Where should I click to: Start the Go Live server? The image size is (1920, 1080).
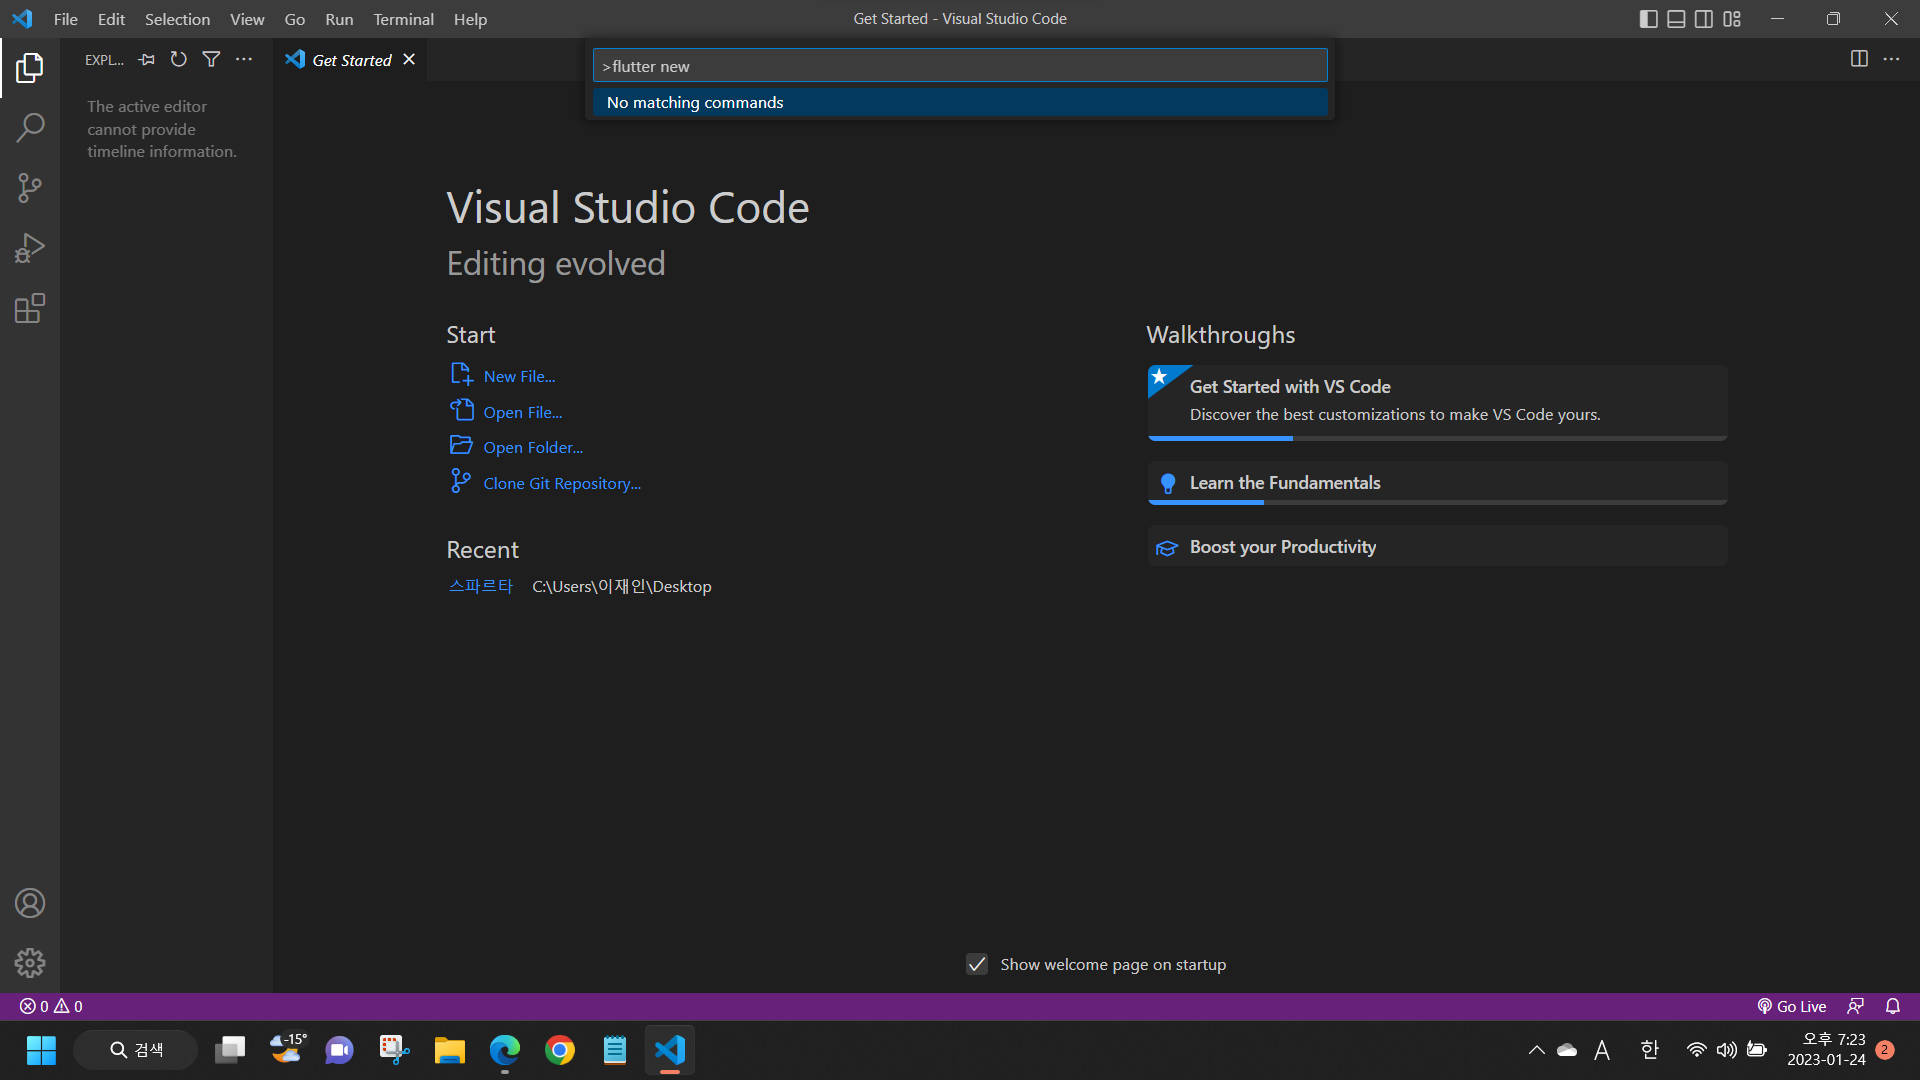tap(1792, 1006)
